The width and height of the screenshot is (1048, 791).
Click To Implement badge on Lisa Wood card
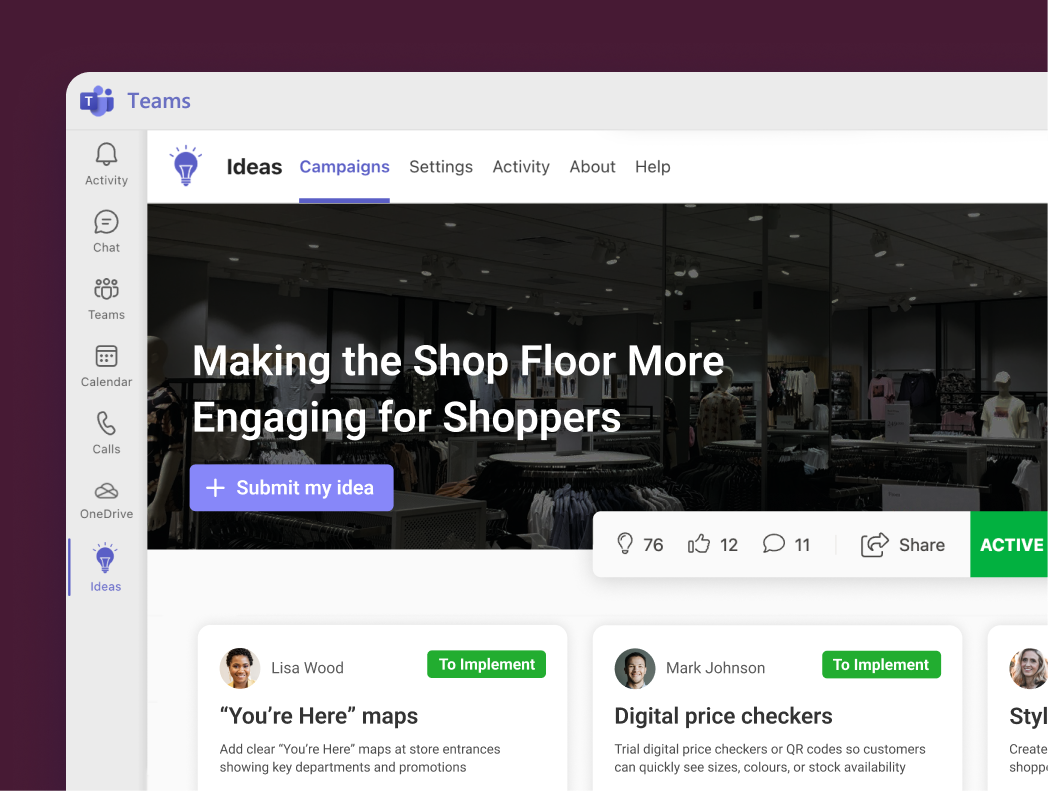click(x=487, y=664)
